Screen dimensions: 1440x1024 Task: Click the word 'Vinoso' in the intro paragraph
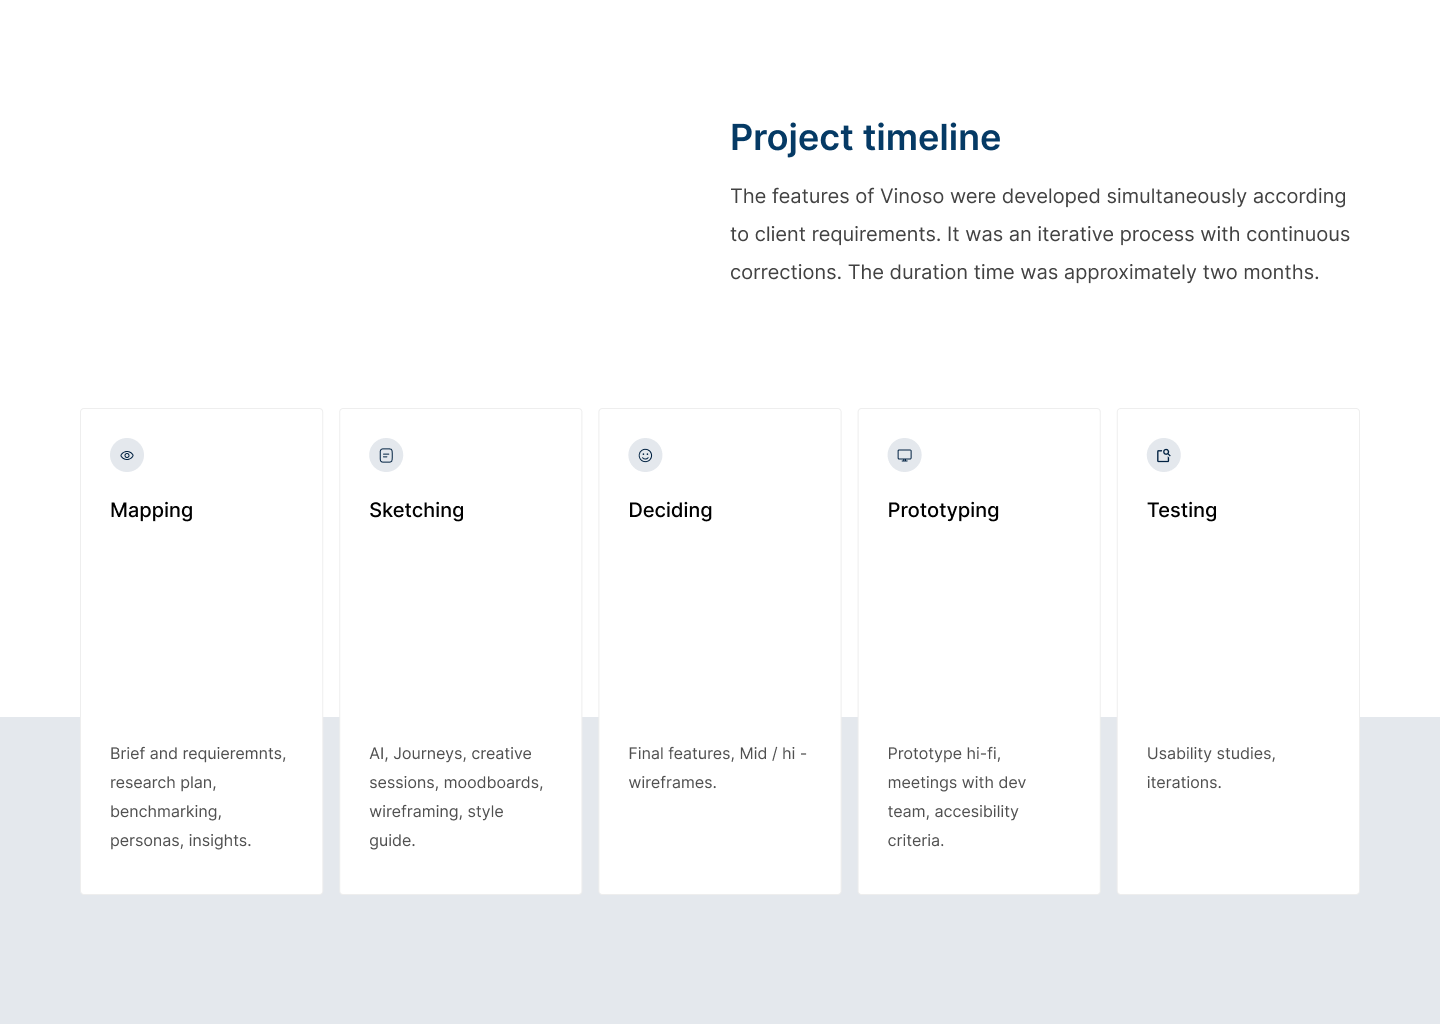pyautogui.click(x=912, y=196)
